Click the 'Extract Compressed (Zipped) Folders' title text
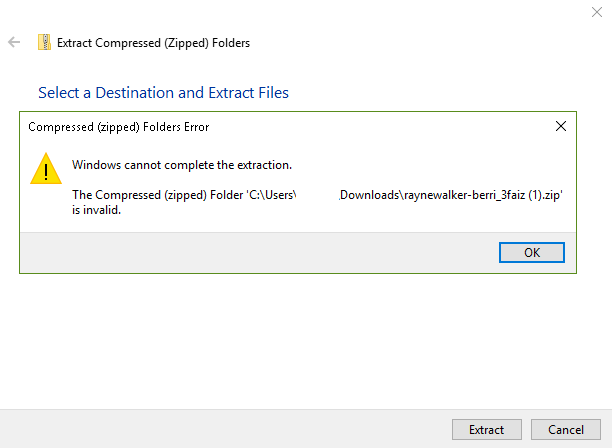Image resolution: width=612 pixels, height=448 pixels. click(x=153, y=43)
